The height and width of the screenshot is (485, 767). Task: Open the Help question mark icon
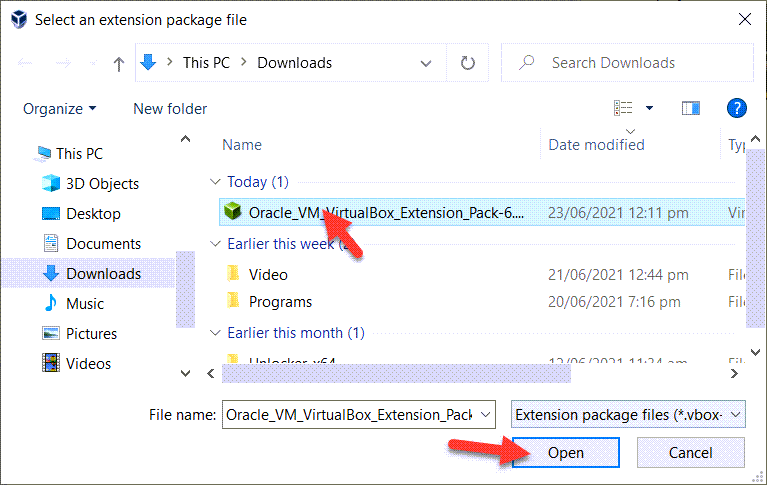coord(736,108)
